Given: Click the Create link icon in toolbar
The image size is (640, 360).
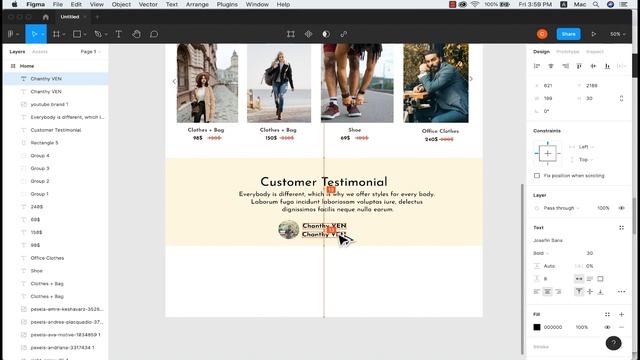Looking at the screenshot, I should click(344, 34).
